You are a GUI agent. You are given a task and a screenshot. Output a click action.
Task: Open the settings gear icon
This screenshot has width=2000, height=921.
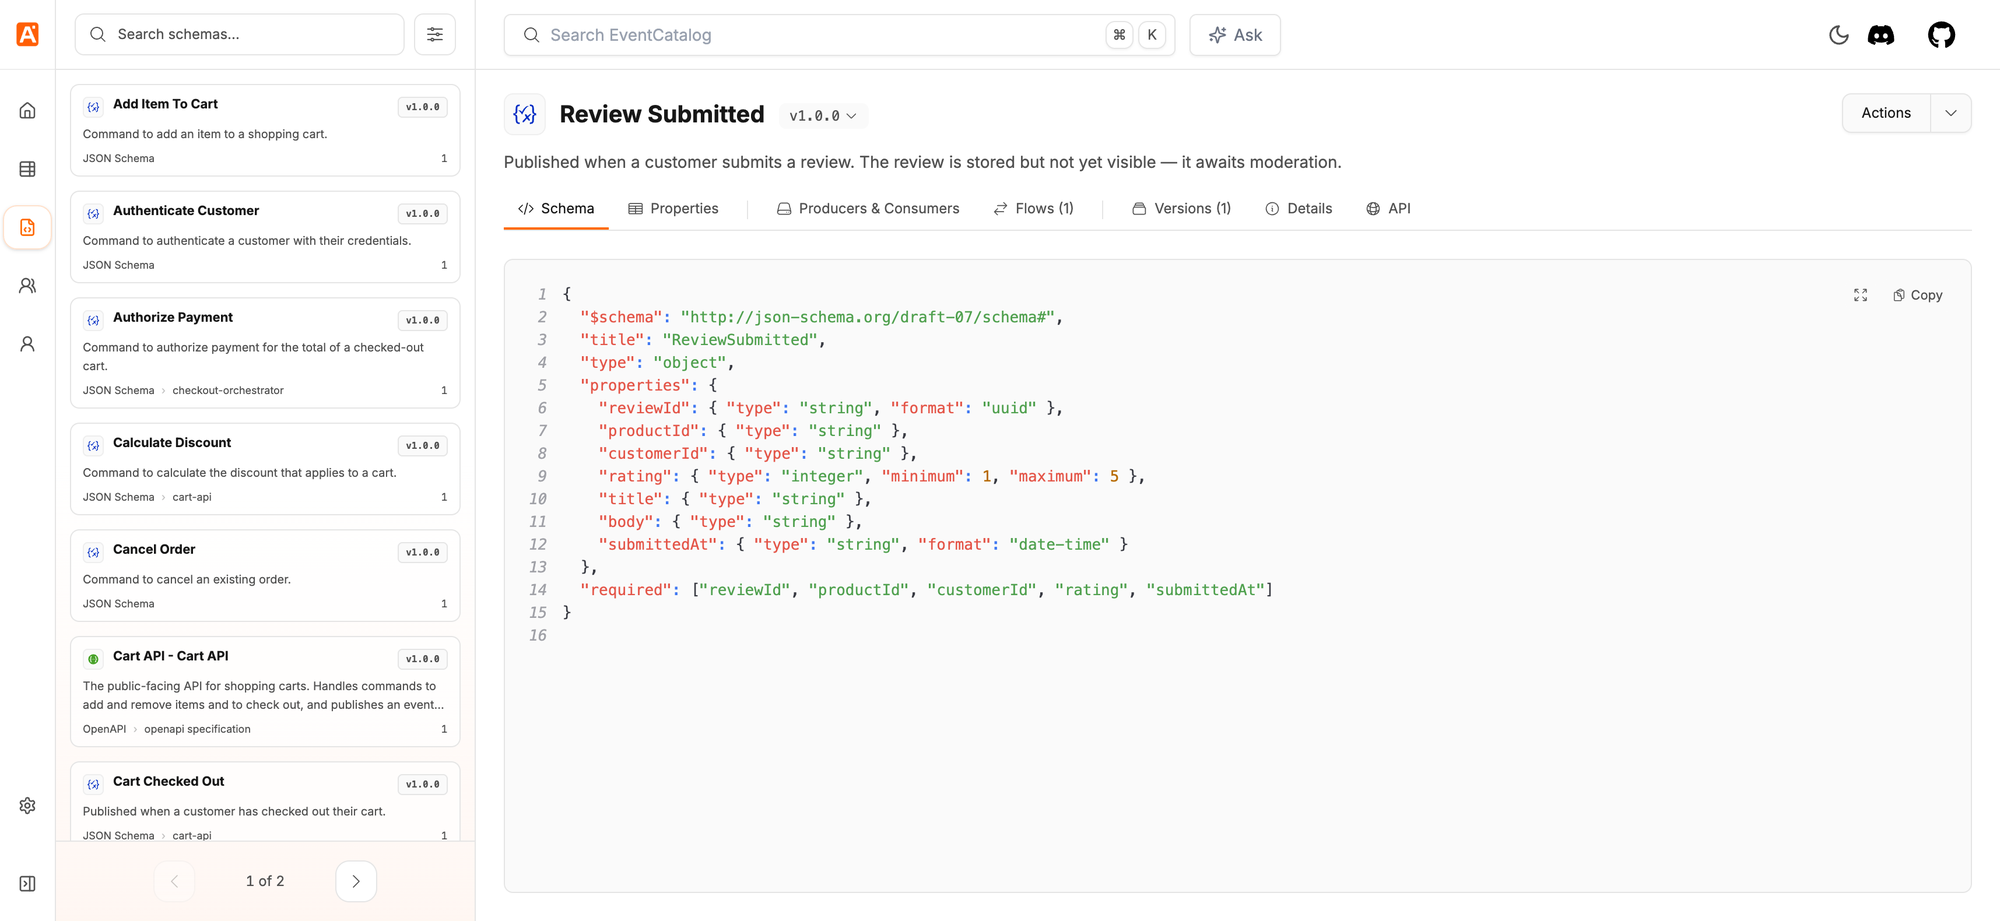pos(28,806)
